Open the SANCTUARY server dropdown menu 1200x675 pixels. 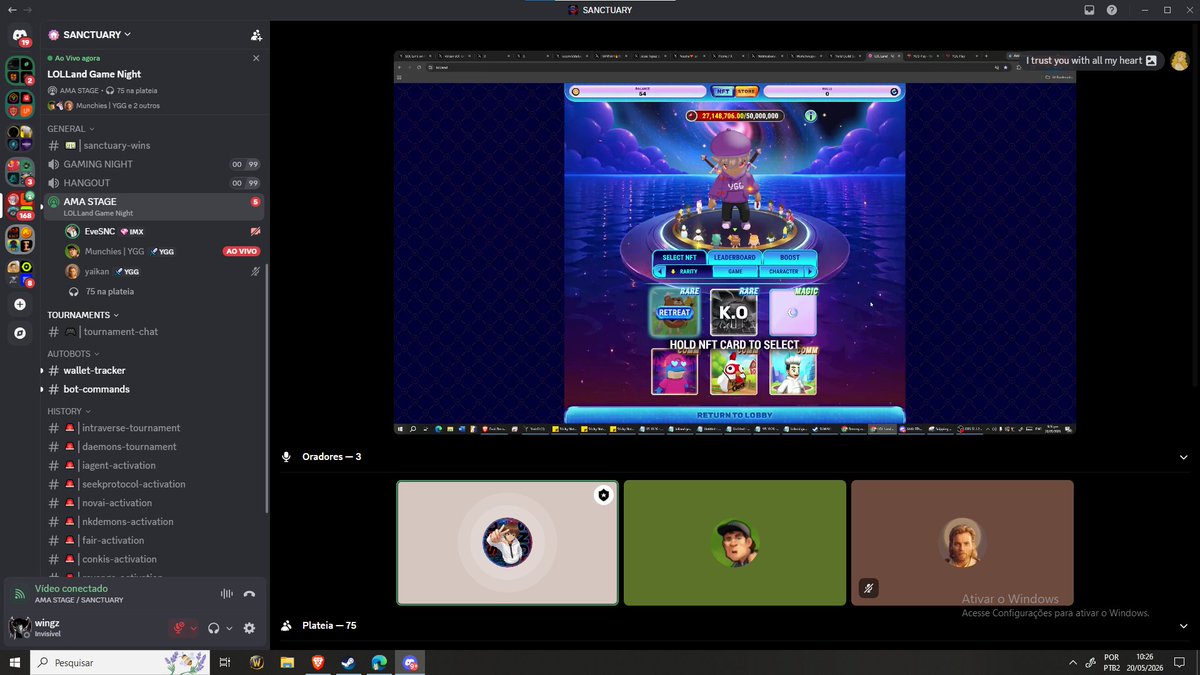(90, 35)
